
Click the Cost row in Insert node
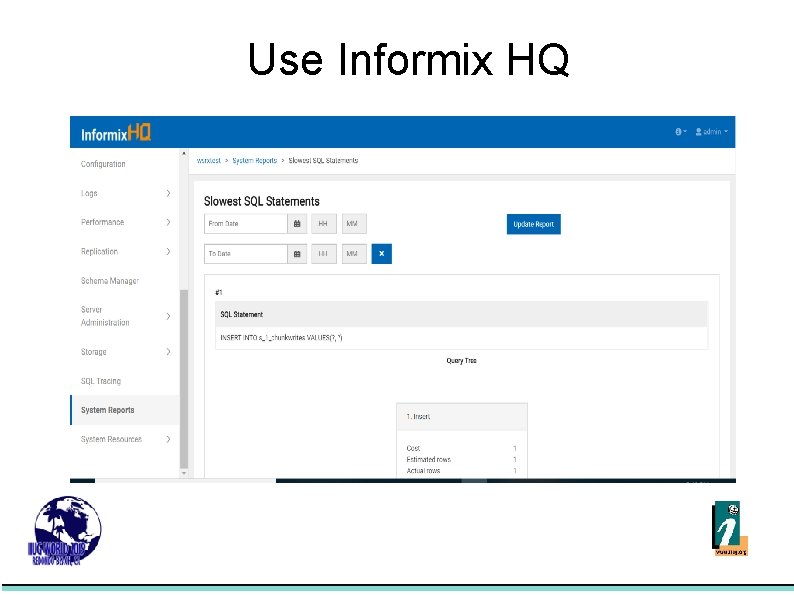[x=461, y=448]
